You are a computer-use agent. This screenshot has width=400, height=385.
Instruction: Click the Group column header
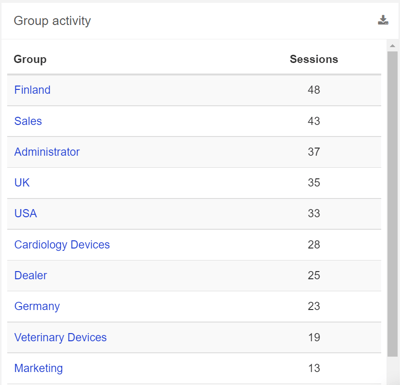(30, 59)
